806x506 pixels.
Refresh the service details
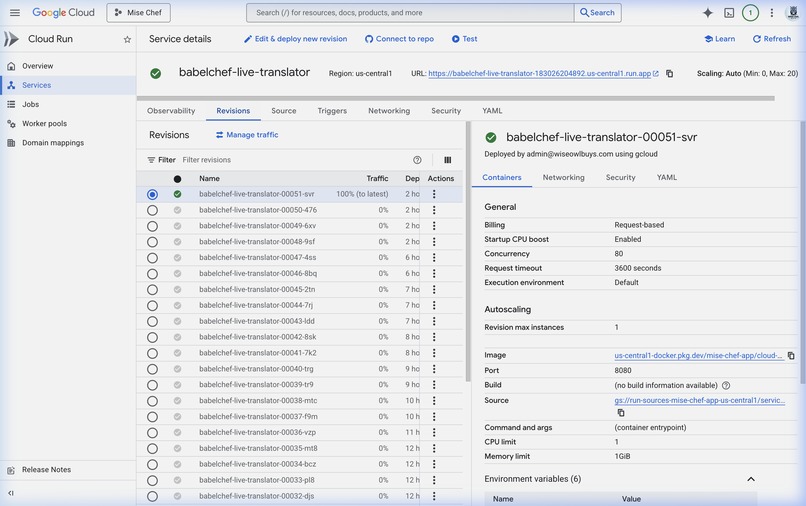click(772, 39)
